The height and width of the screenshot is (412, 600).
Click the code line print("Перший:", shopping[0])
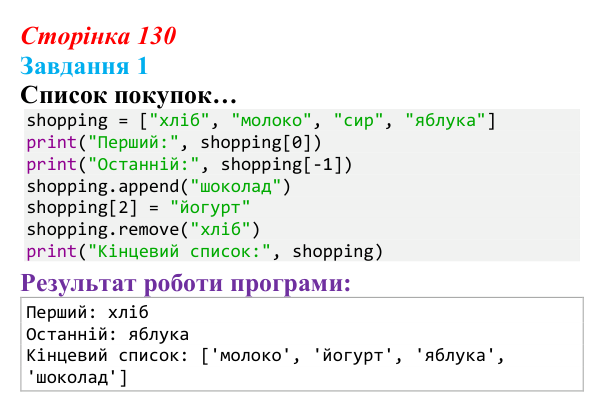[x=174, y=143]
